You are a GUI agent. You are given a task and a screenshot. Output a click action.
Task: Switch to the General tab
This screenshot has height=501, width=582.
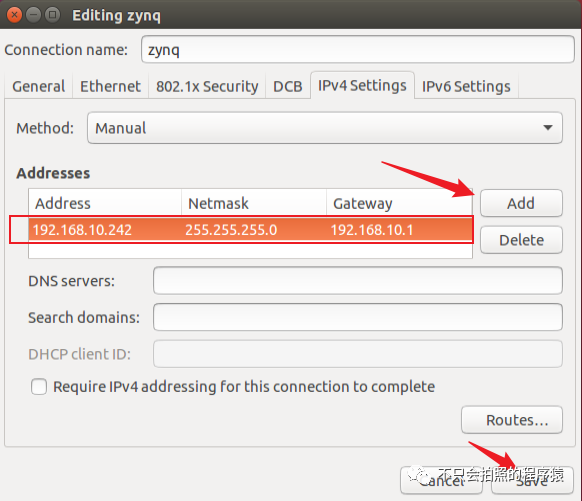[39, 86]
